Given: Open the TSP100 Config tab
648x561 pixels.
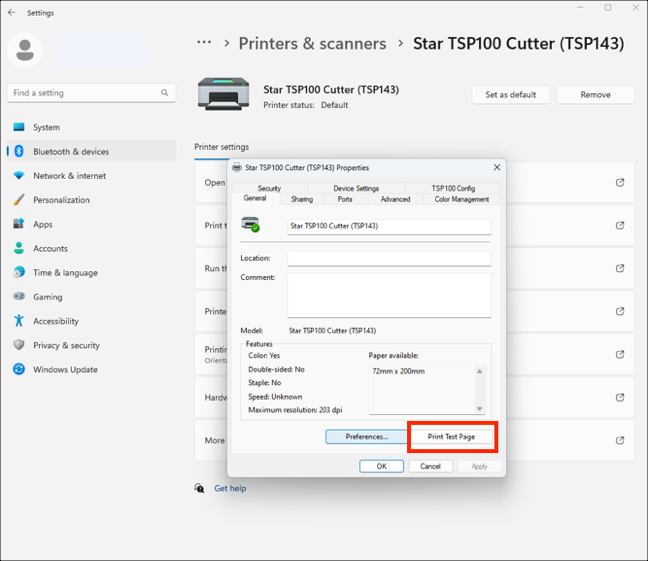Looking at the screenshot, I should (x=453, y=189).
